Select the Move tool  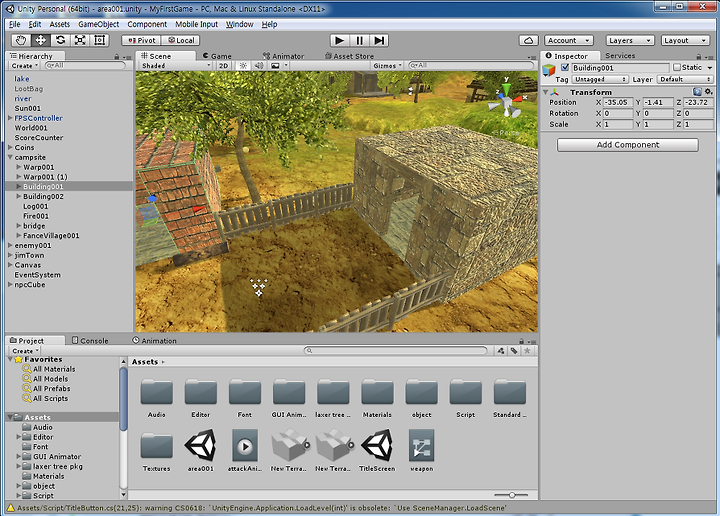[40, 40]
